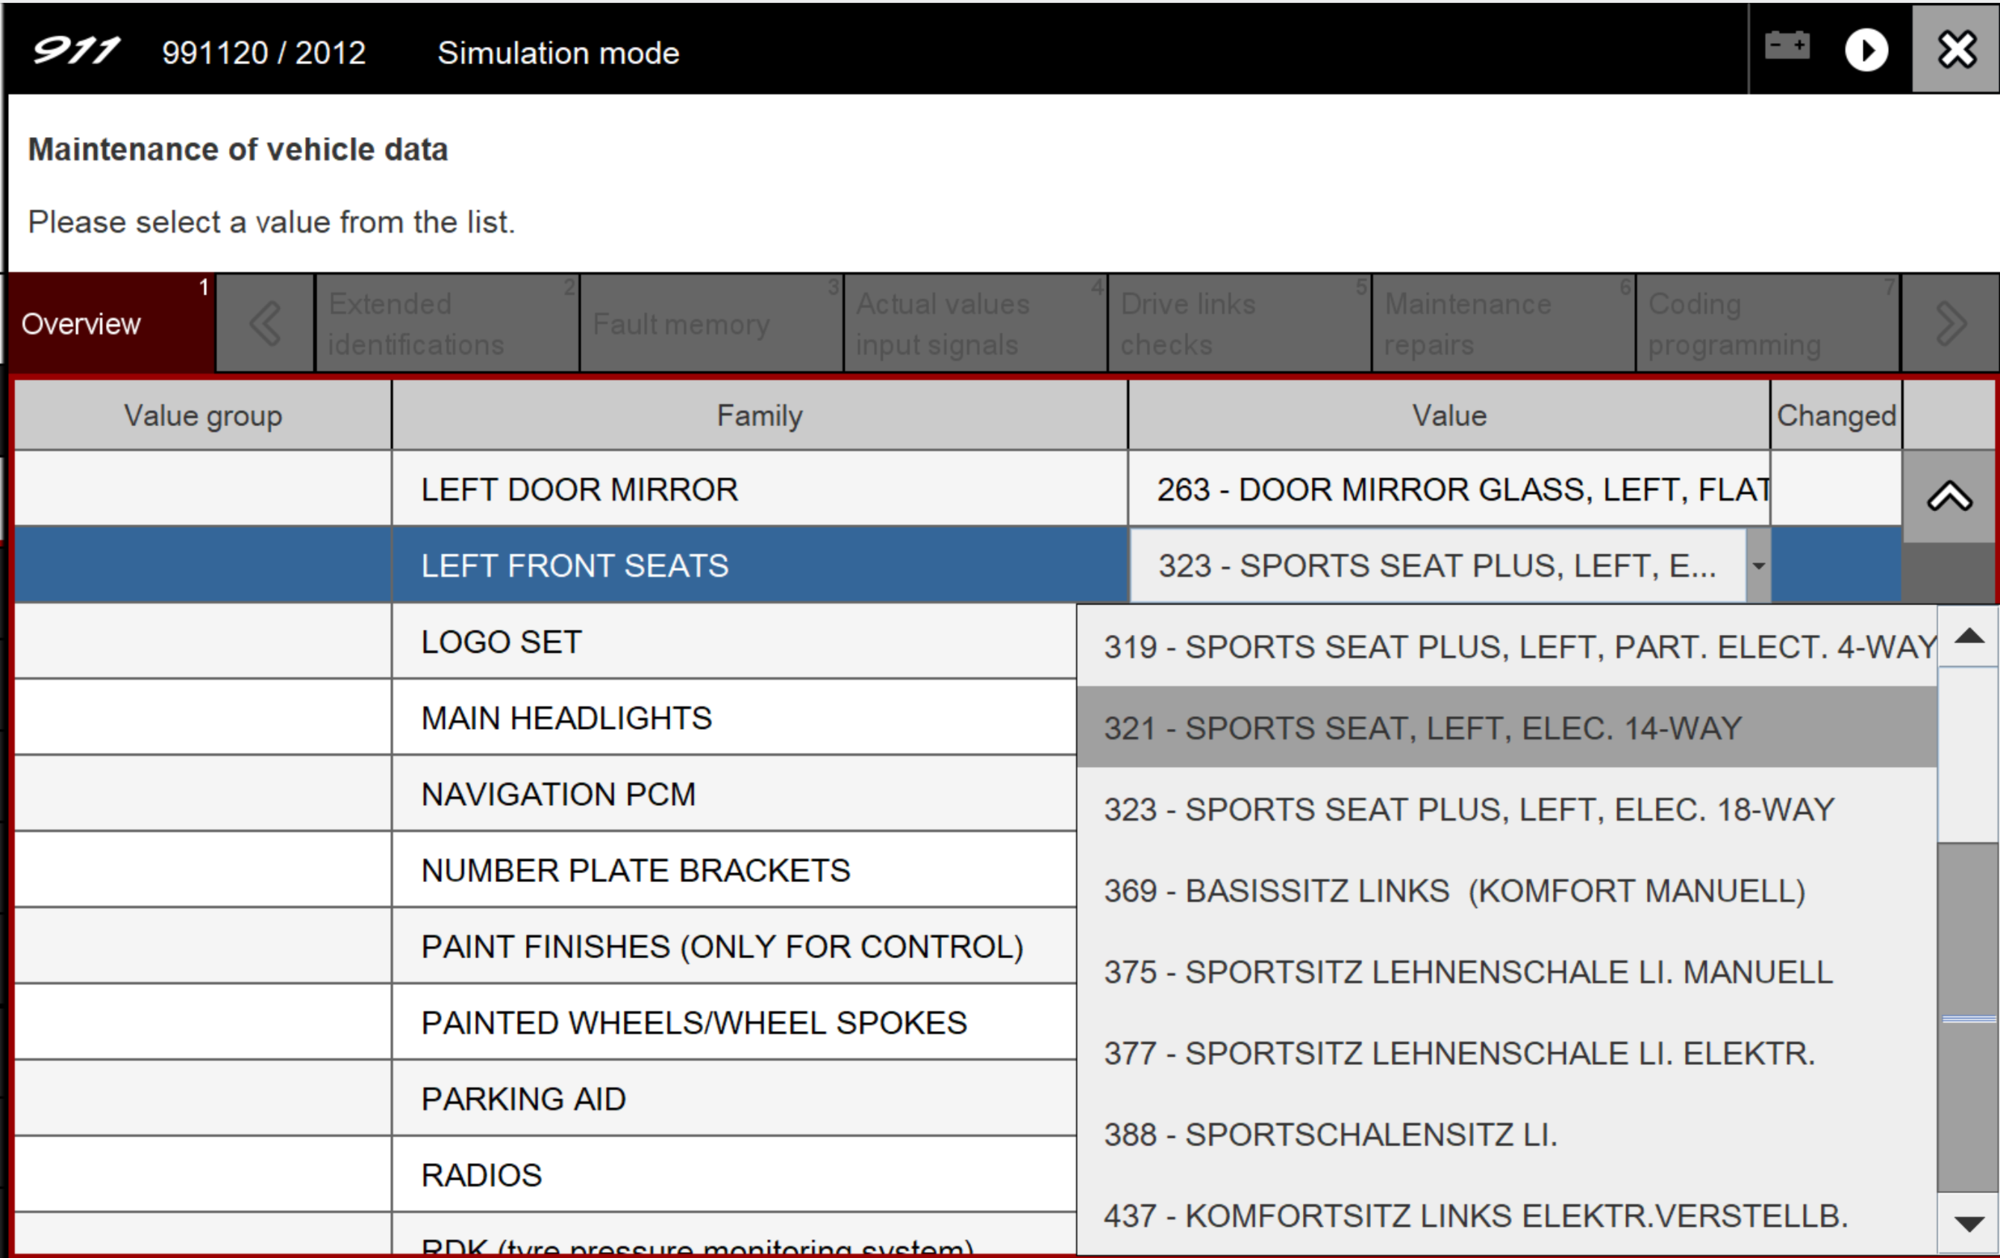This screenshot has width=2000, height=1258.
Task: Close the window with the X button
Action: coord(1956,49)
